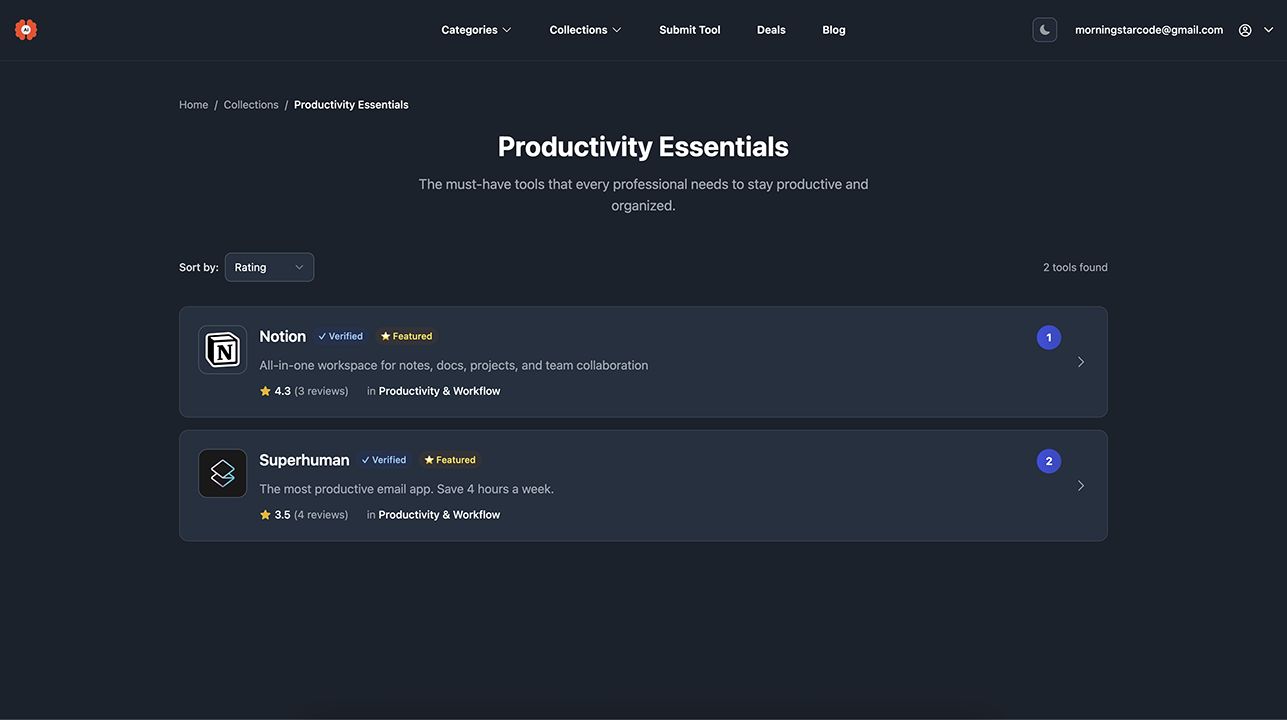Go to the Collections breadcrumb link
Image resolution: width=1287 pixels, height=720 pixels.
click(251, 105)
